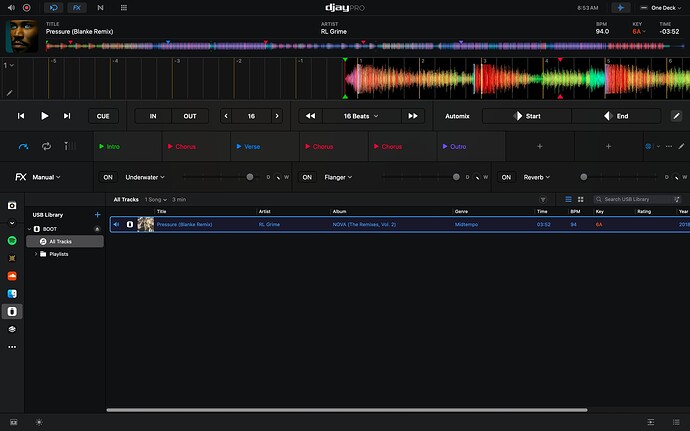Open the 1 Song dropdown

coord(156,199)
